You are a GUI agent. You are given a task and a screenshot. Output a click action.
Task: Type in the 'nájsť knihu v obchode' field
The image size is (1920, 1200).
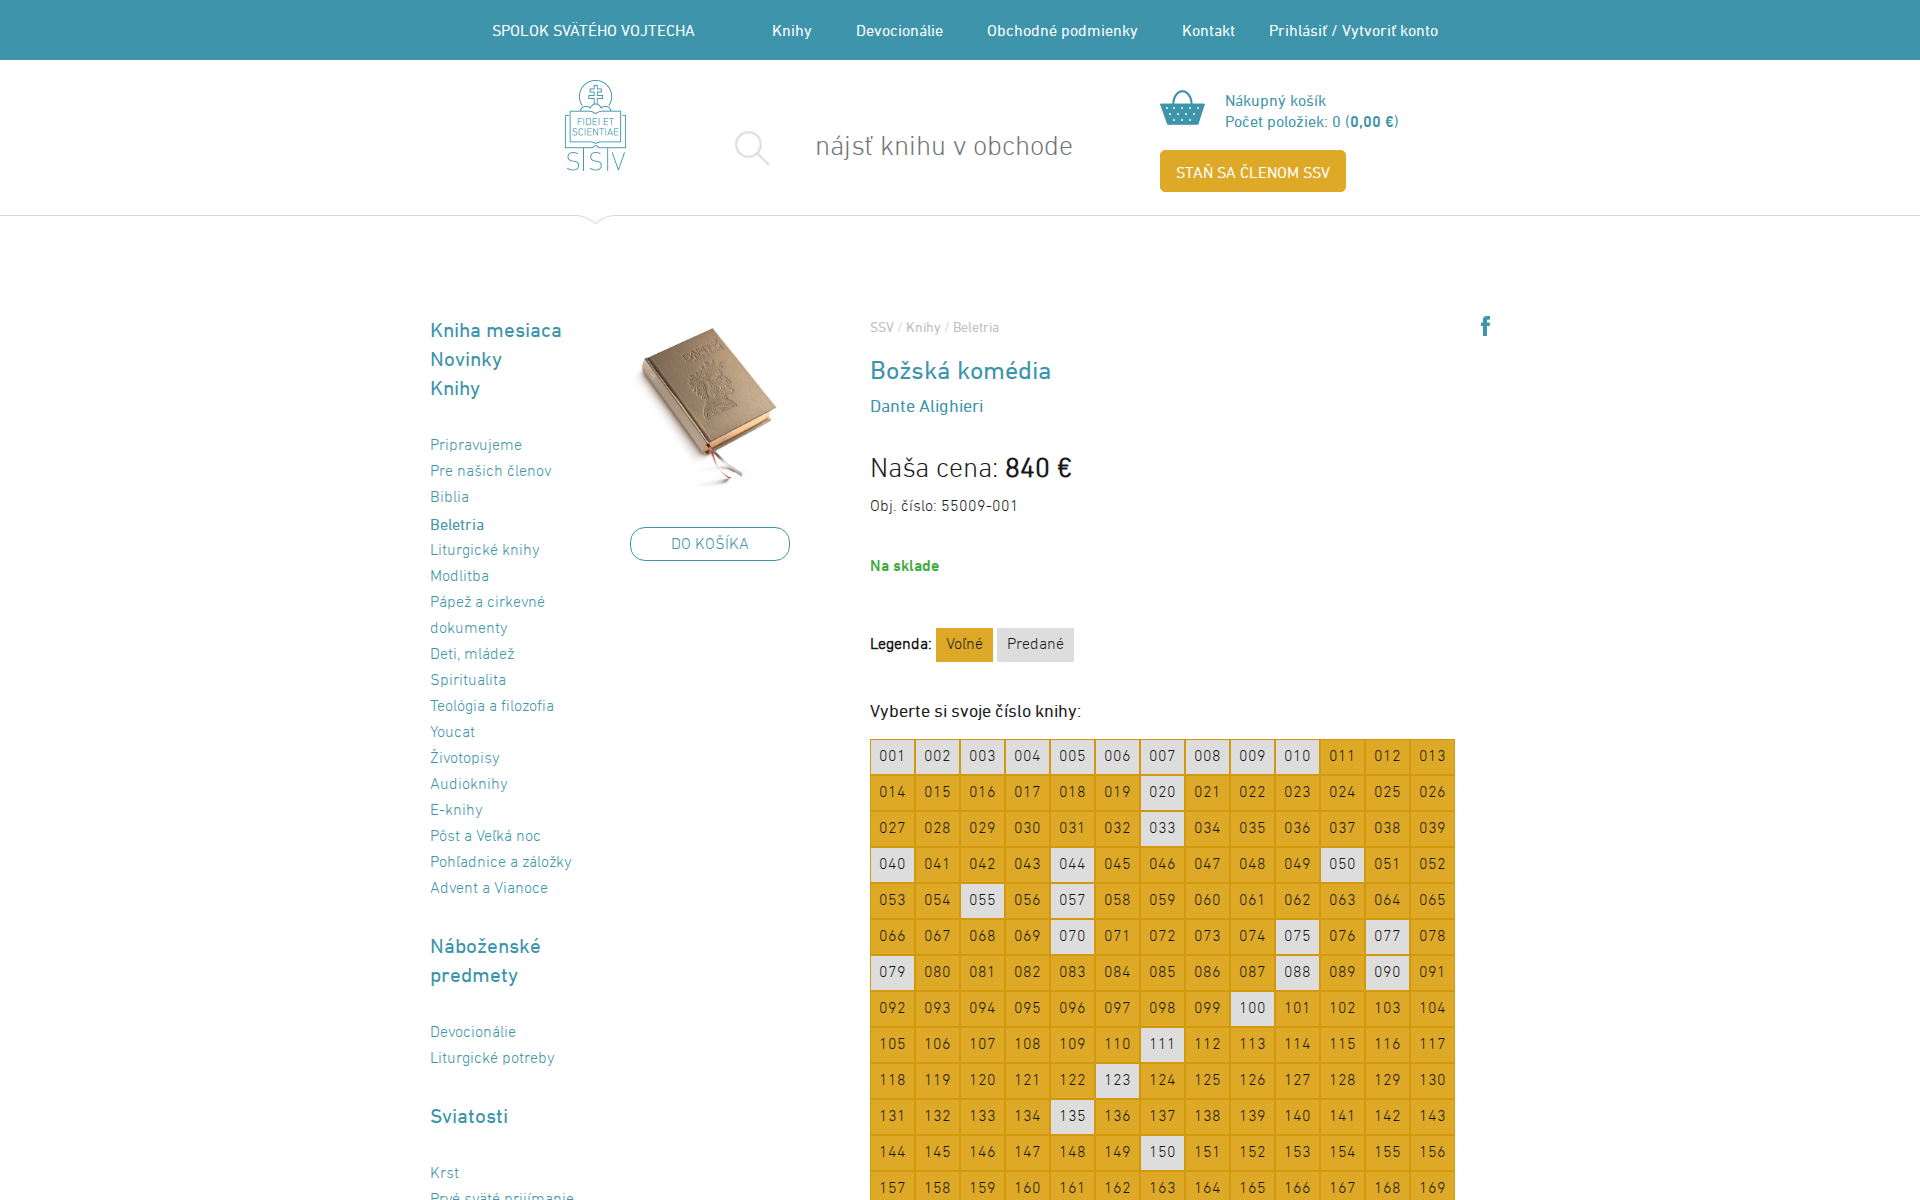click(943, 147)
